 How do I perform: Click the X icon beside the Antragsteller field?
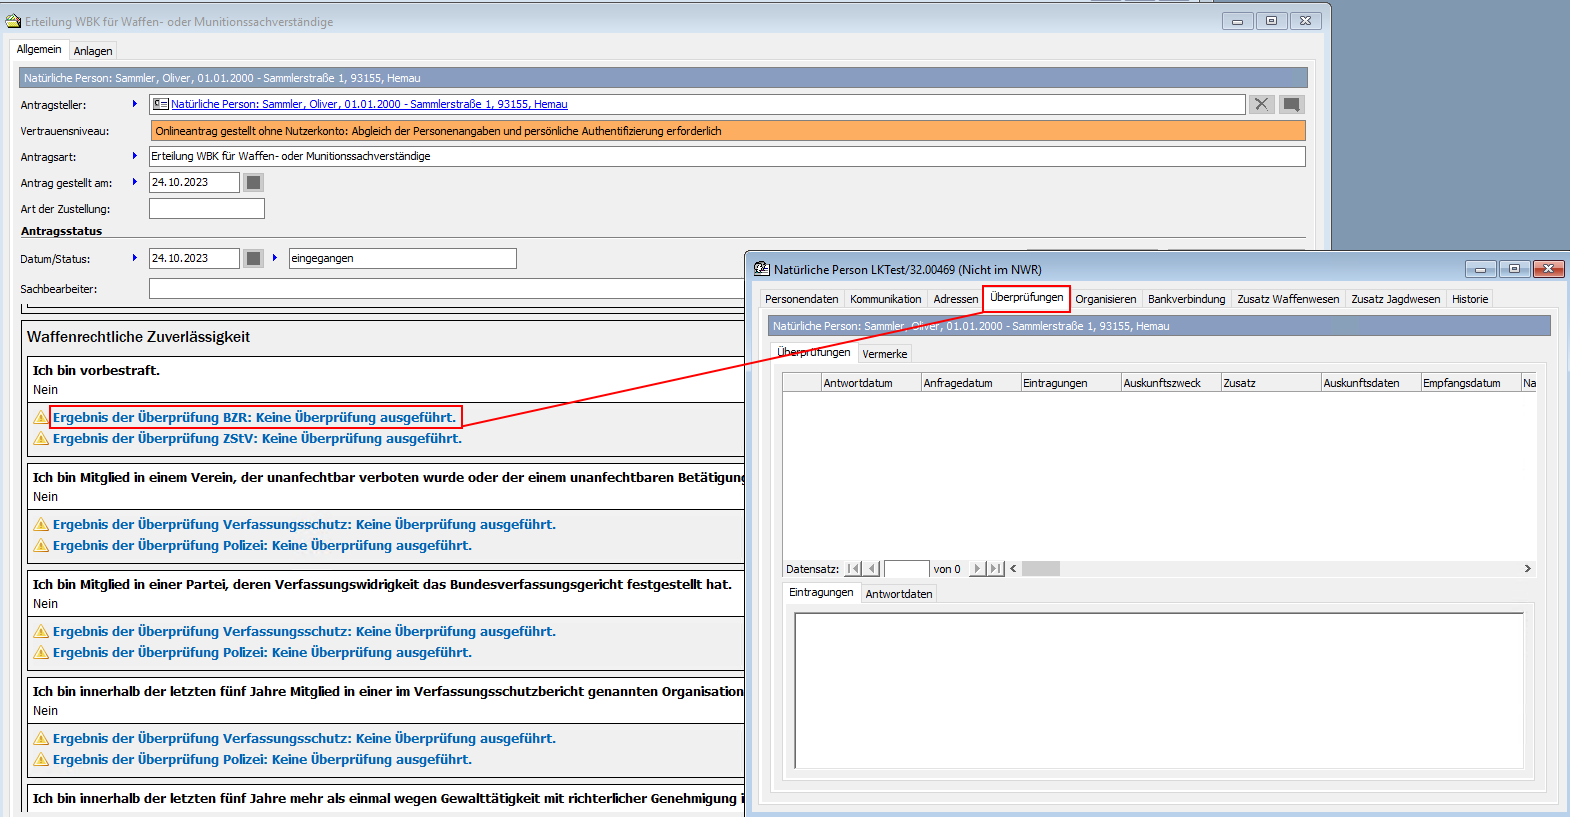tap(1261, 104)
